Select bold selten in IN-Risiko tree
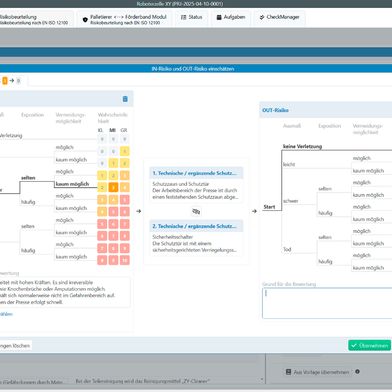The image size is (392, 392). [28, 178]
